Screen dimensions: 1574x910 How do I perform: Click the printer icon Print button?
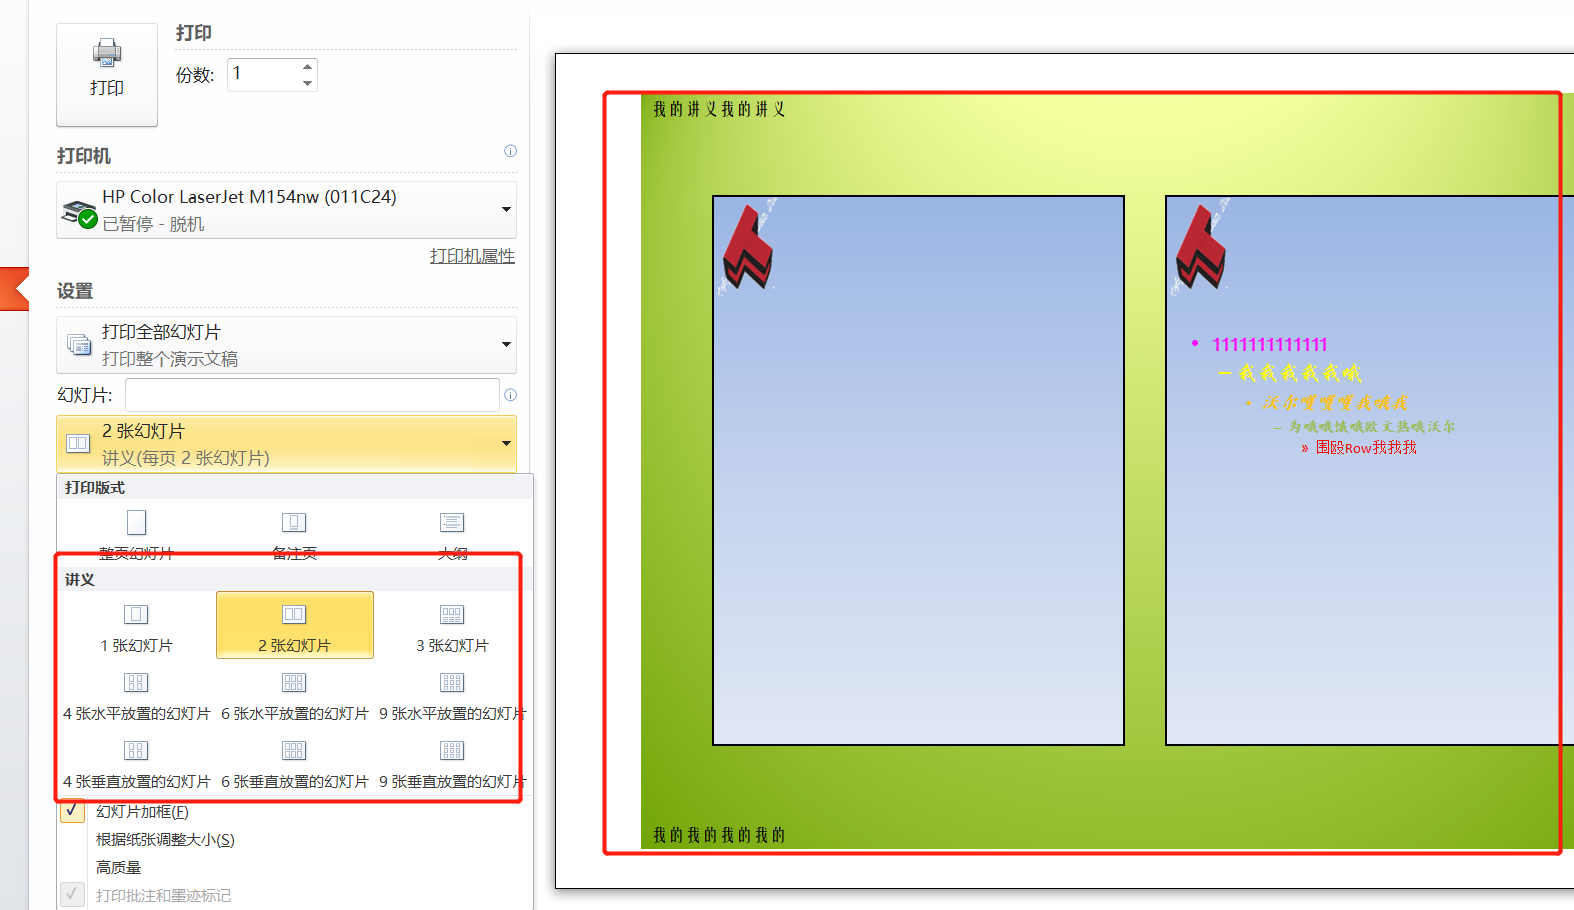[x=107, y=74]
